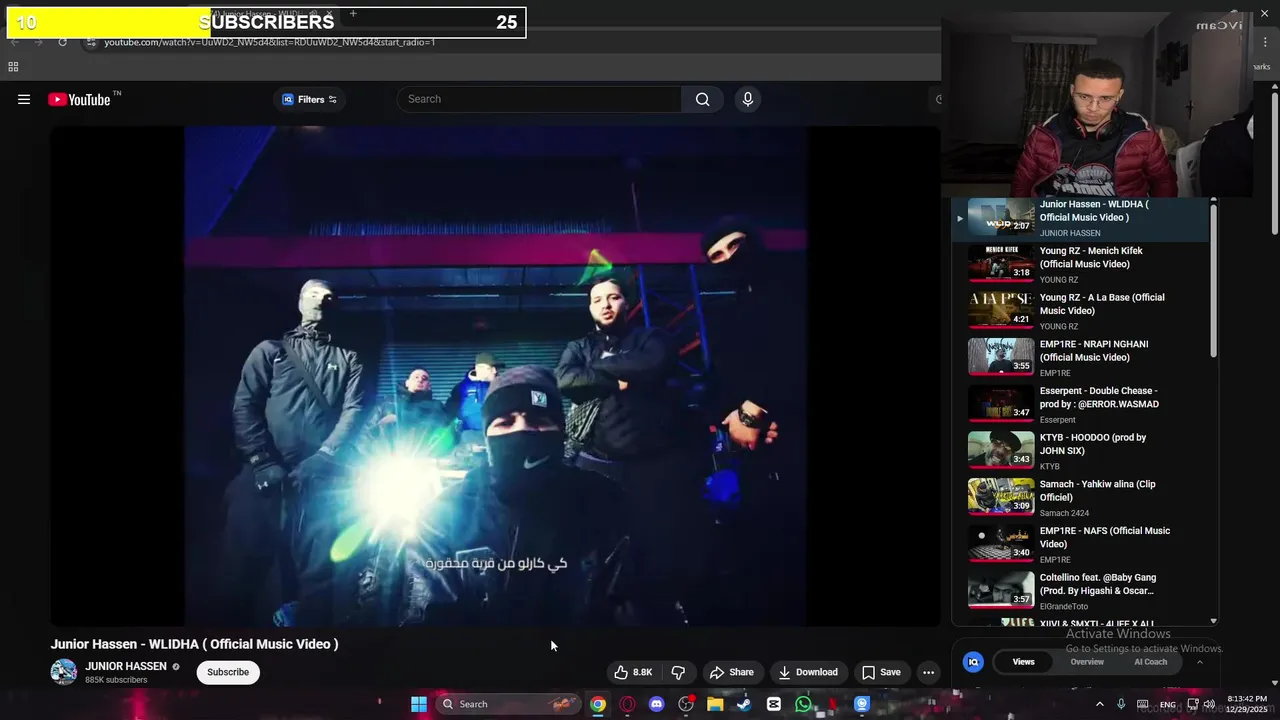Open Esserpent - Double Chease title
The image size is (1280, 720).
(1099, 397)
